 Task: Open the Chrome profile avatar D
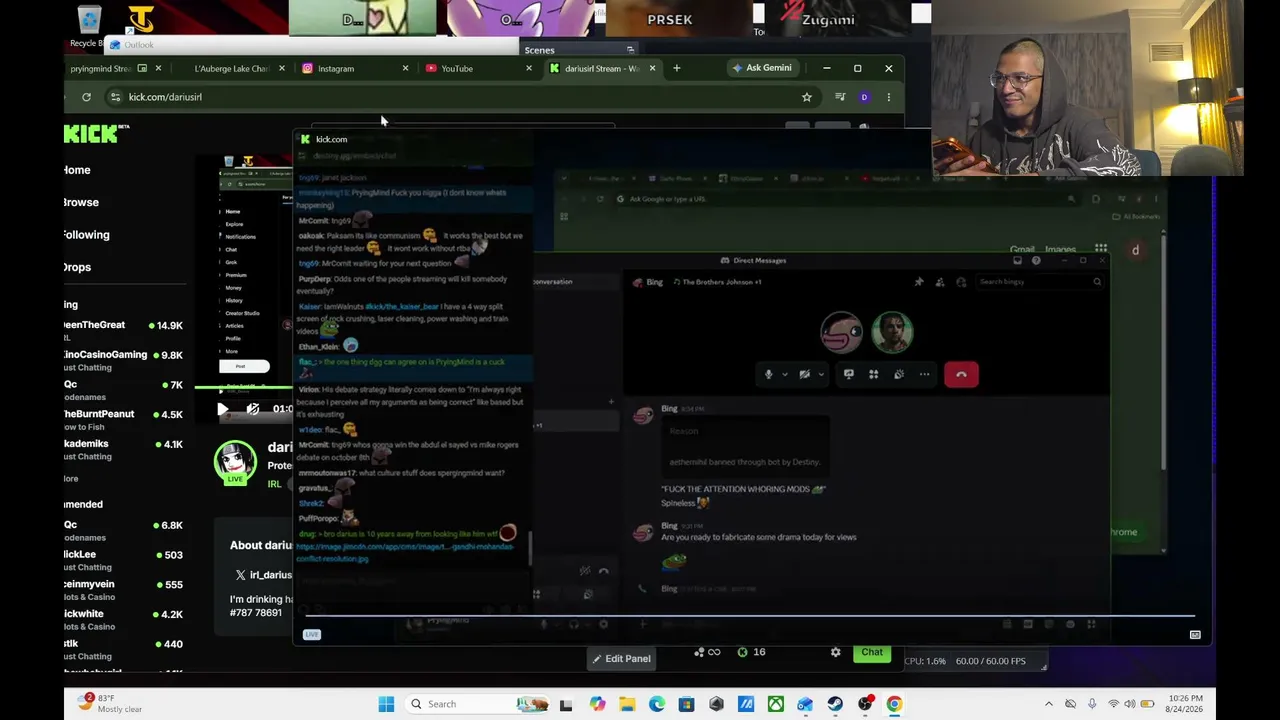pyautogui.click(x=864, y=97)
